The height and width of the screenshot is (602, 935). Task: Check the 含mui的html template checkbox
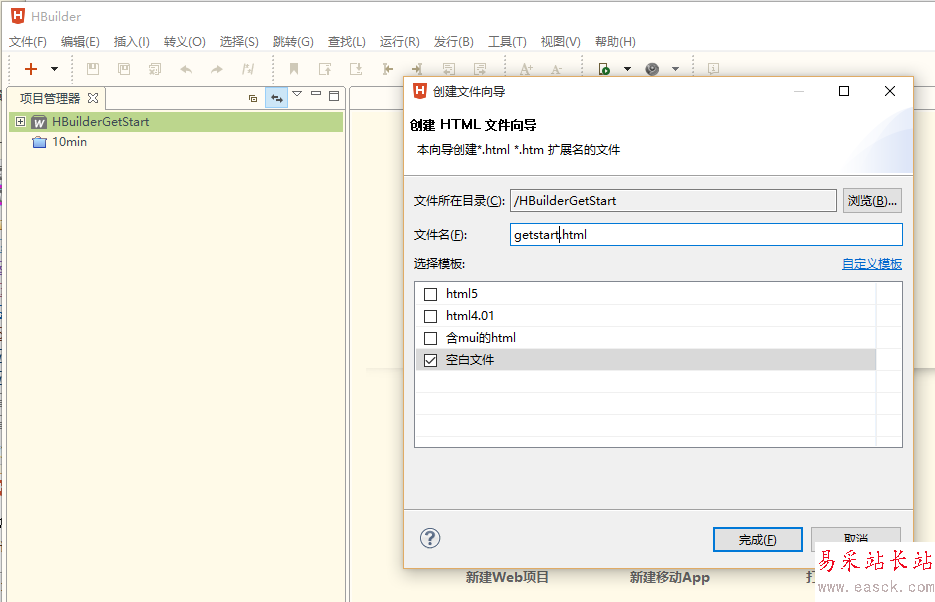431,338
